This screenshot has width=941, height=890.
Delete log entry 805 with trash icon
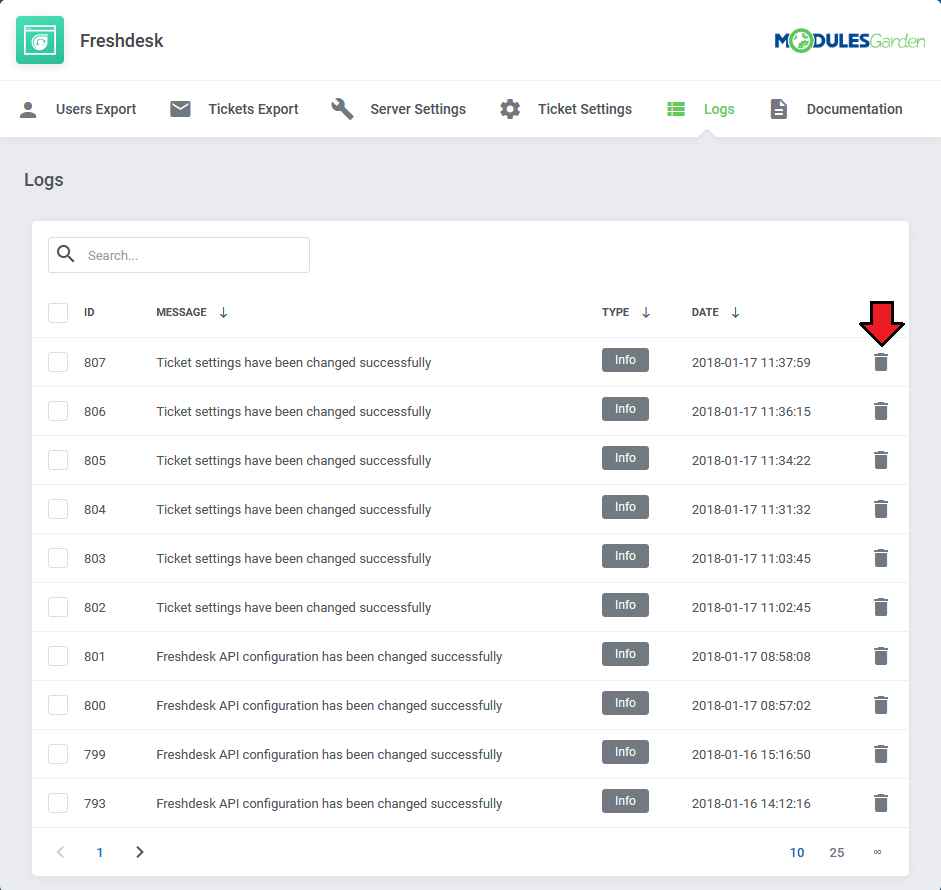pyautogui.click(x=880, y=460)
